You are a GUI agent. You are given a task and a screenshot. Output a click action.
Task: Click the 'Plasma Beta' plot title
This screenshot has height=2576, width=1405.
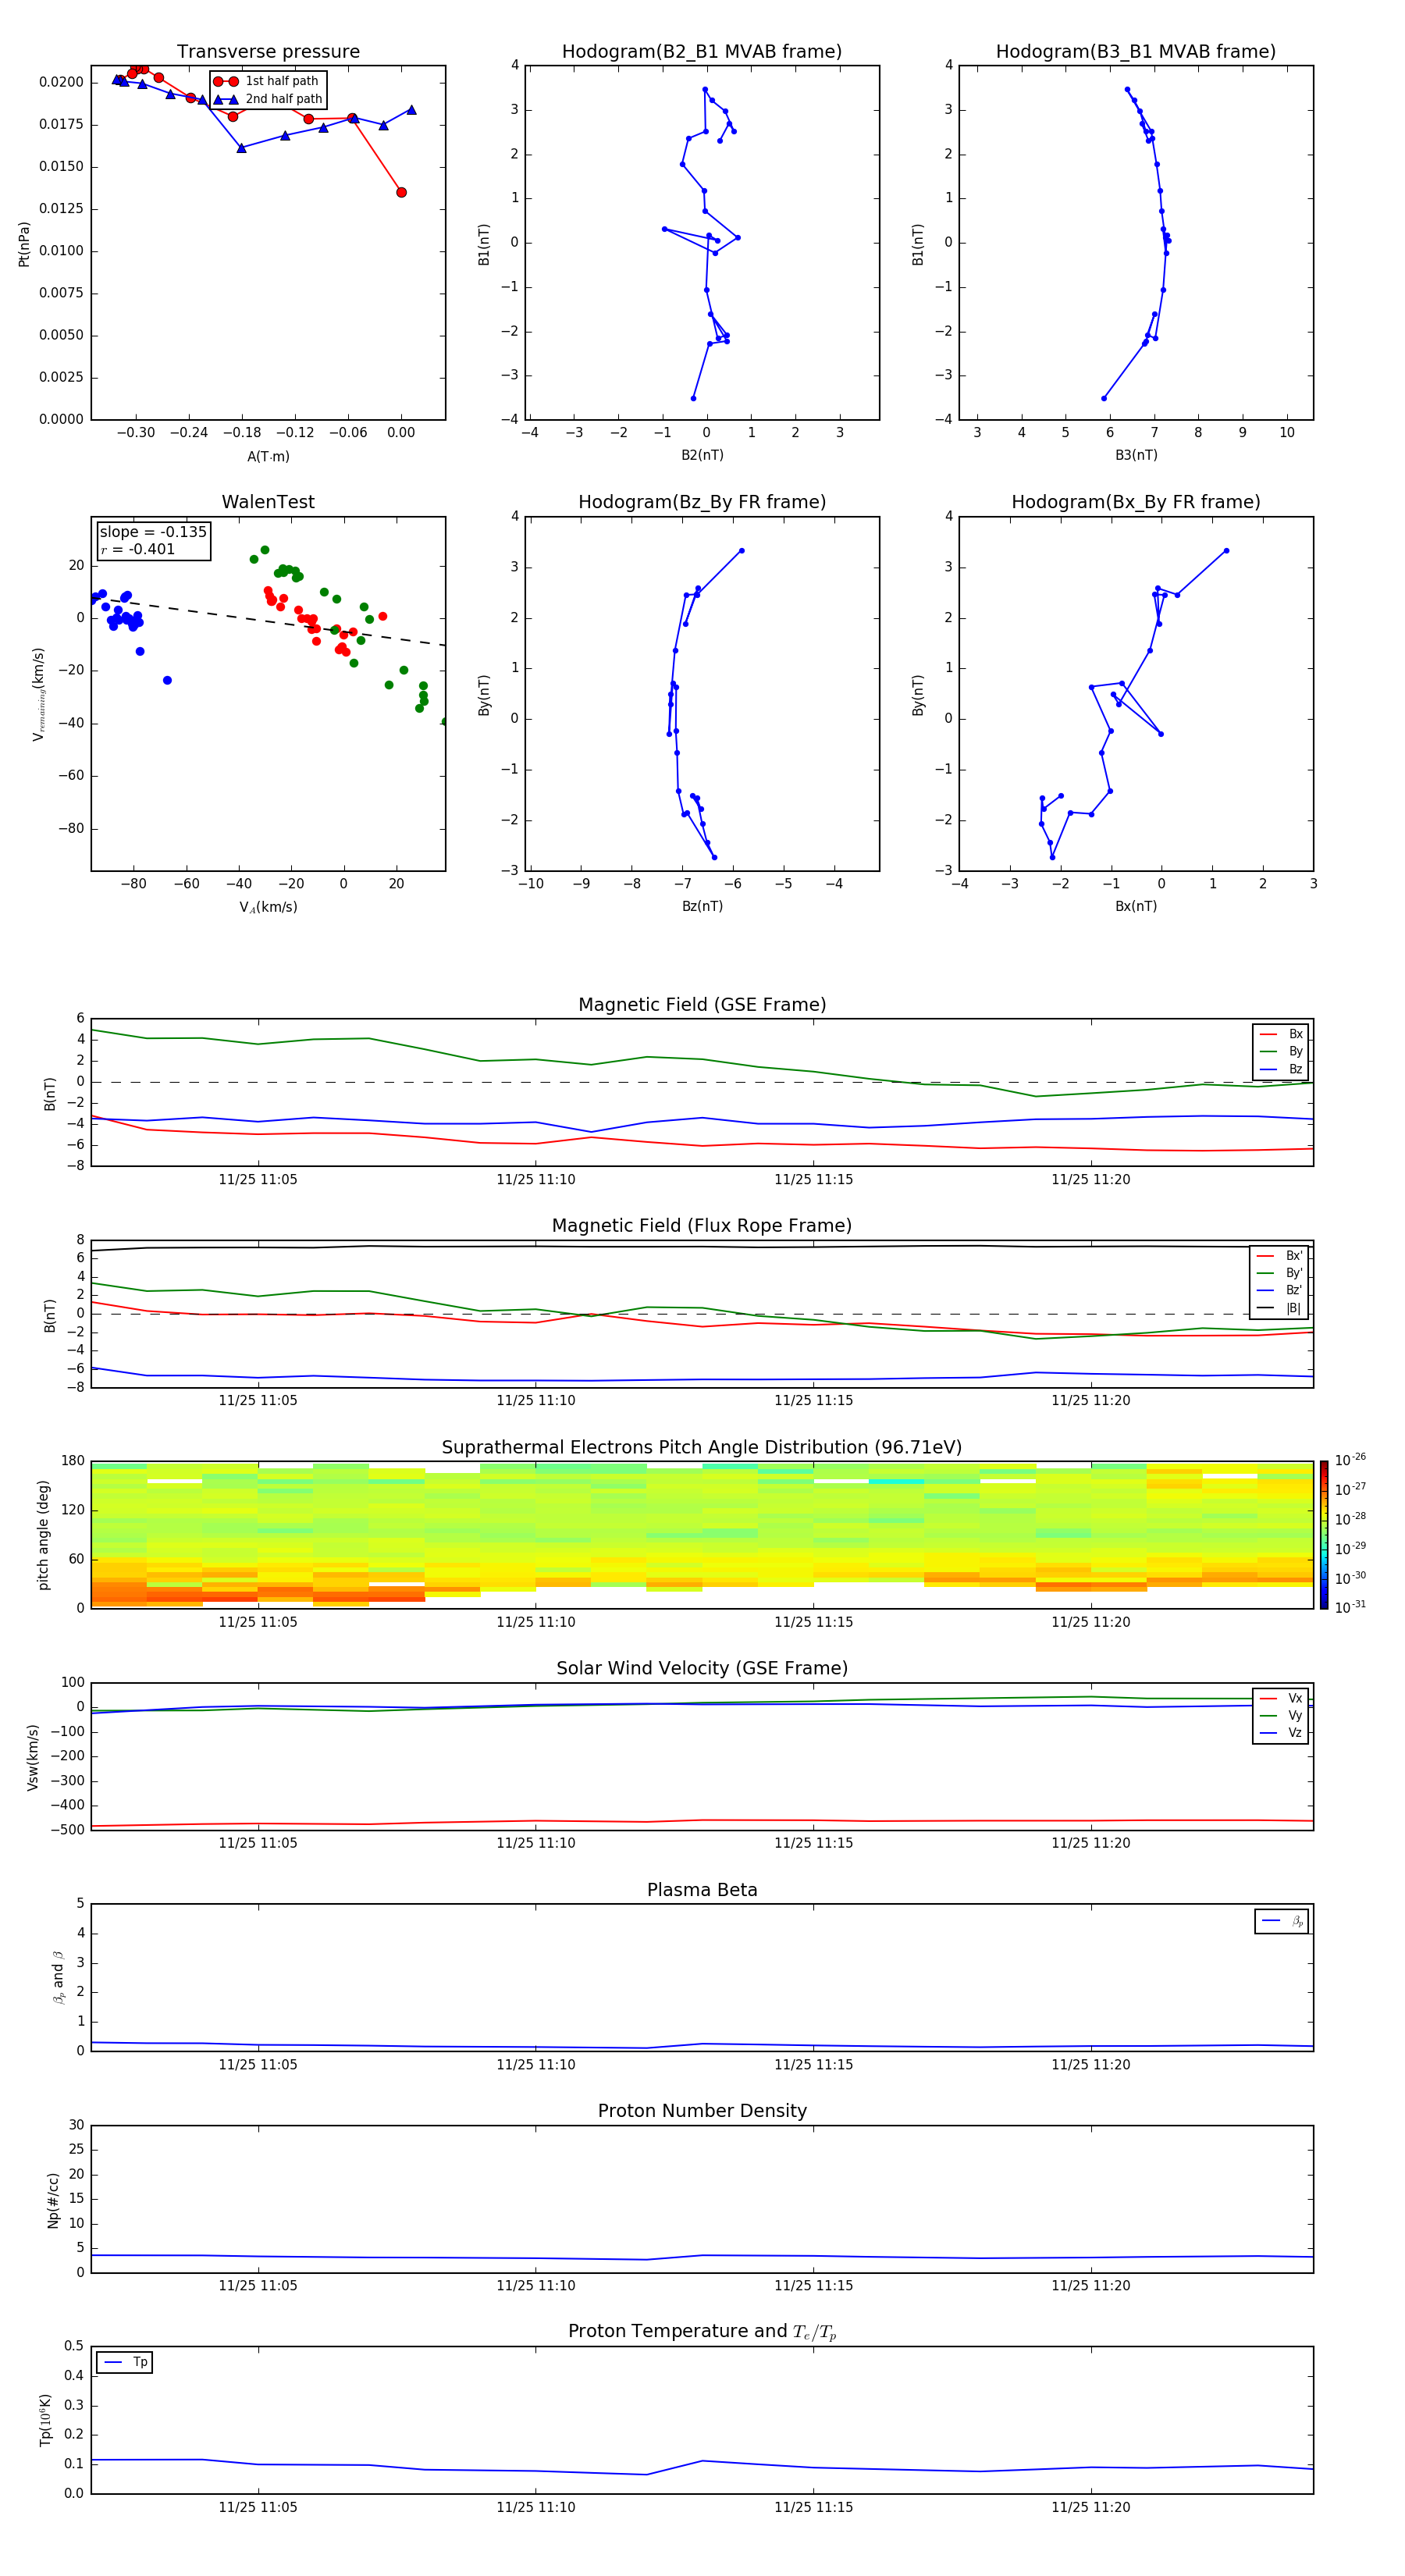[x=702, y=1890]
